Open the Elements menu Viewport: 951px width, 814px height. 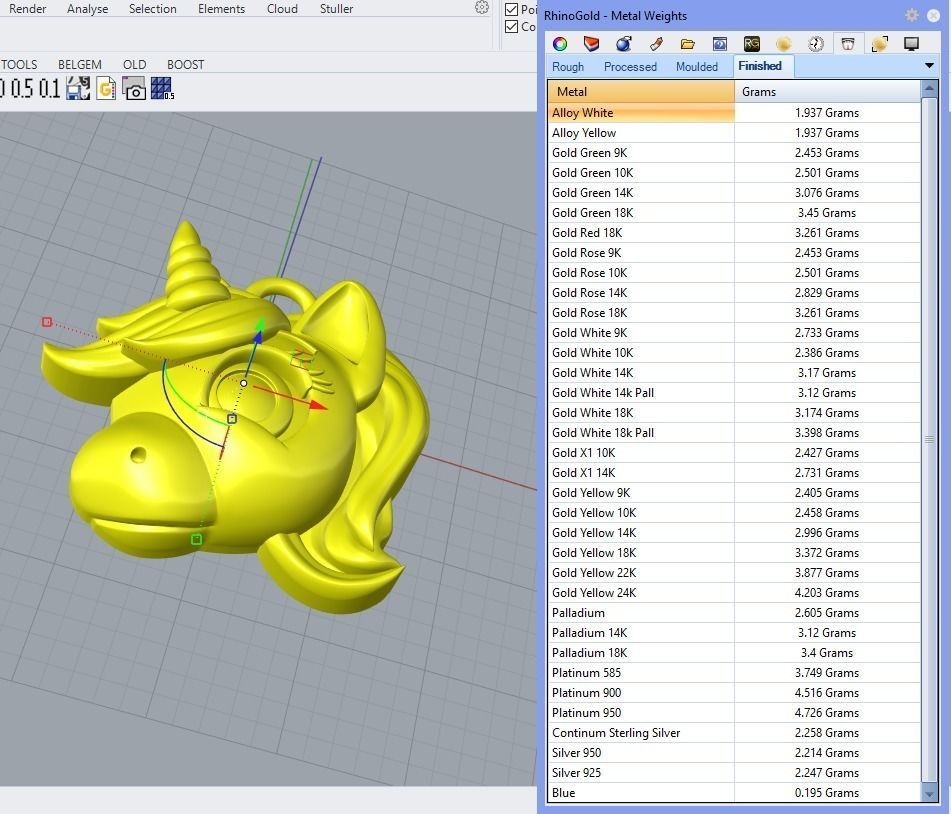pyautogui.click(x=221, y=8)
